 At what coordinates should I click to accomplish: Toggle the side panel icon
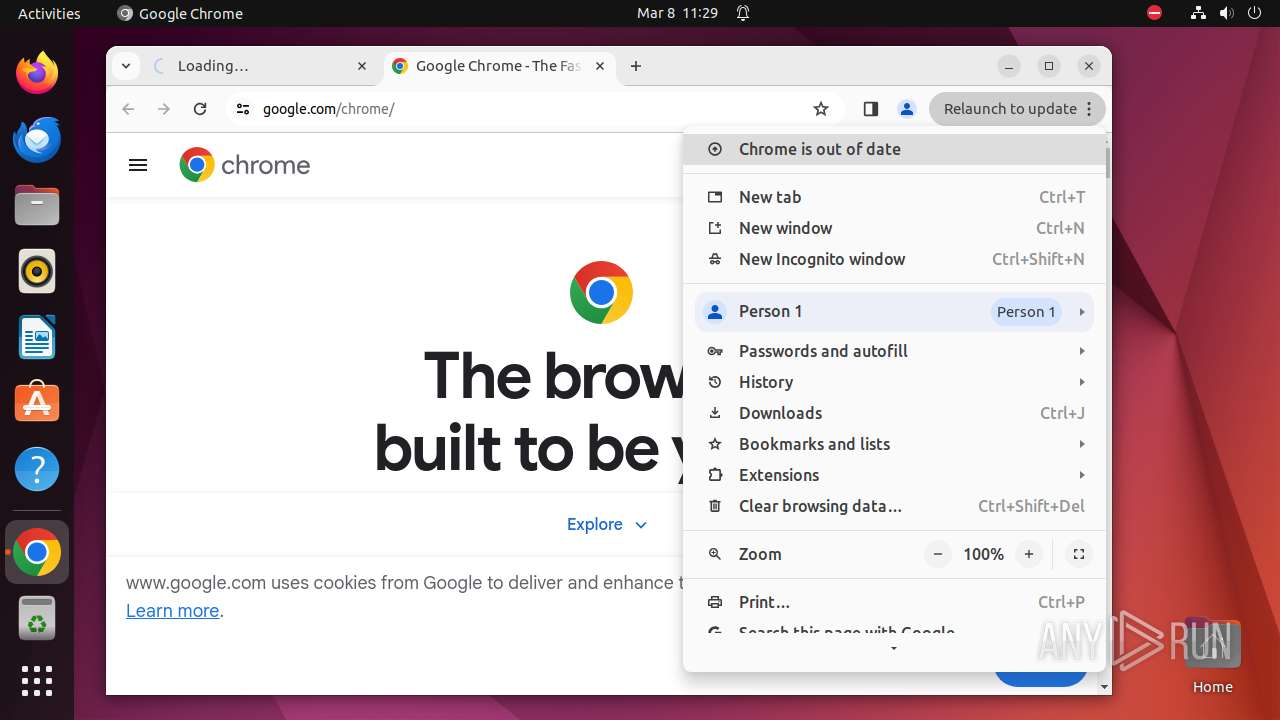870,109
